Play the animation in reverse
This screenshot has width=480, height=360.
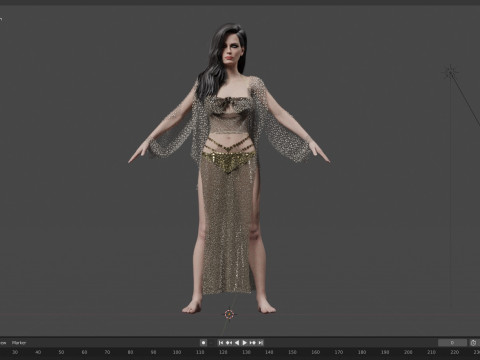tap(237, 343)
